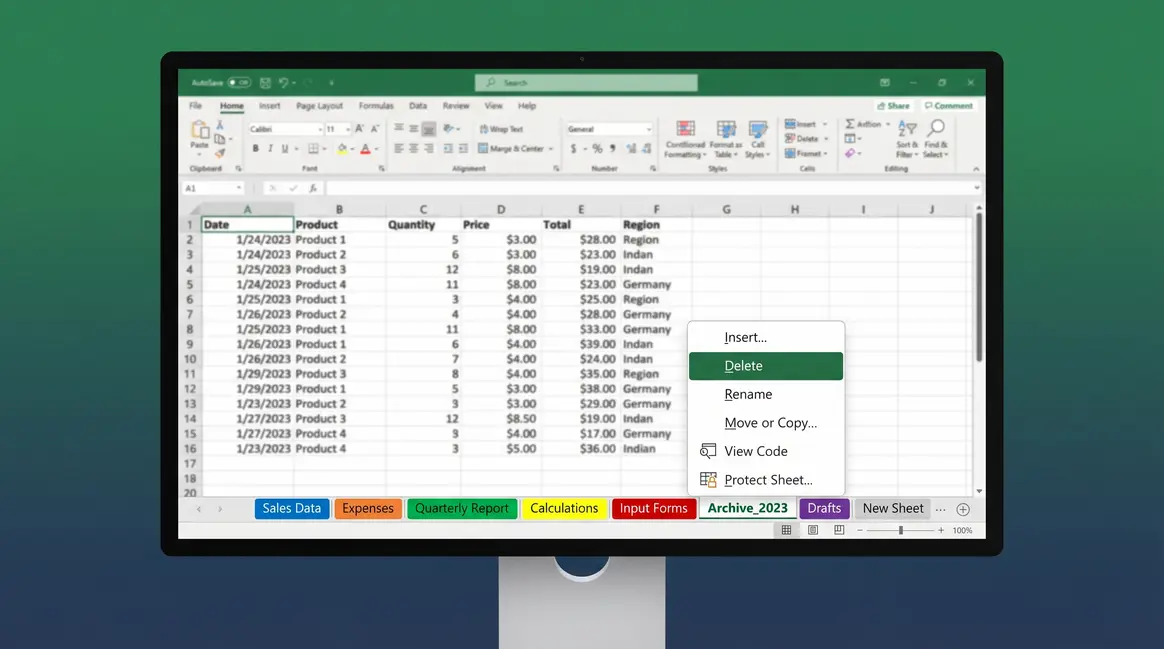Click the Cut scissors icon

(x=220, y=125)
